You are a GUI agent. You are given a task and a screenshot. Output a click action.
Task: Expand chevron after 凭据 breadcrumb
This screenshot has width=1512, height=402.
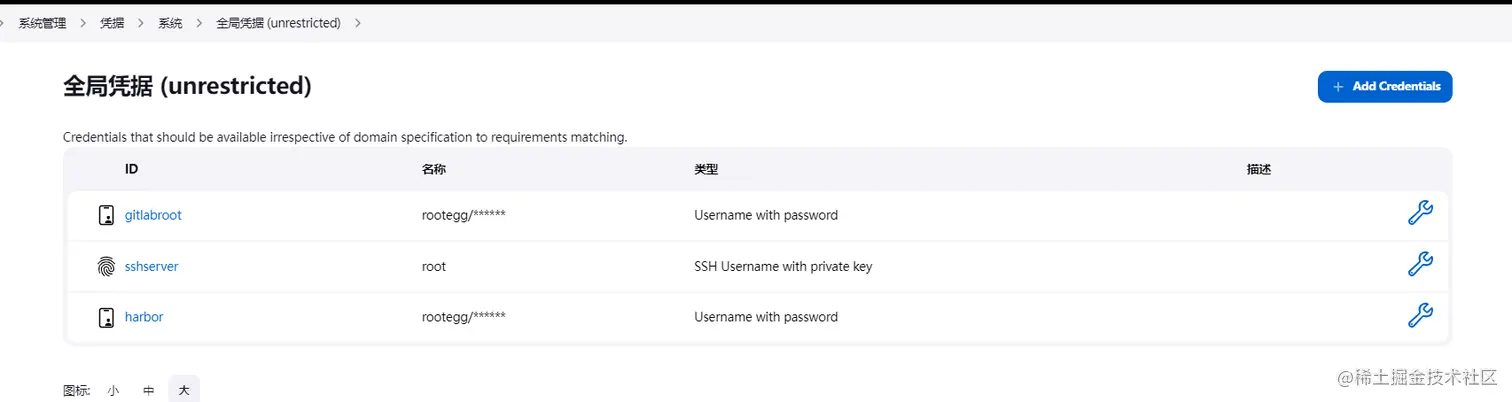pyautogui.click(x=141, y=23)
